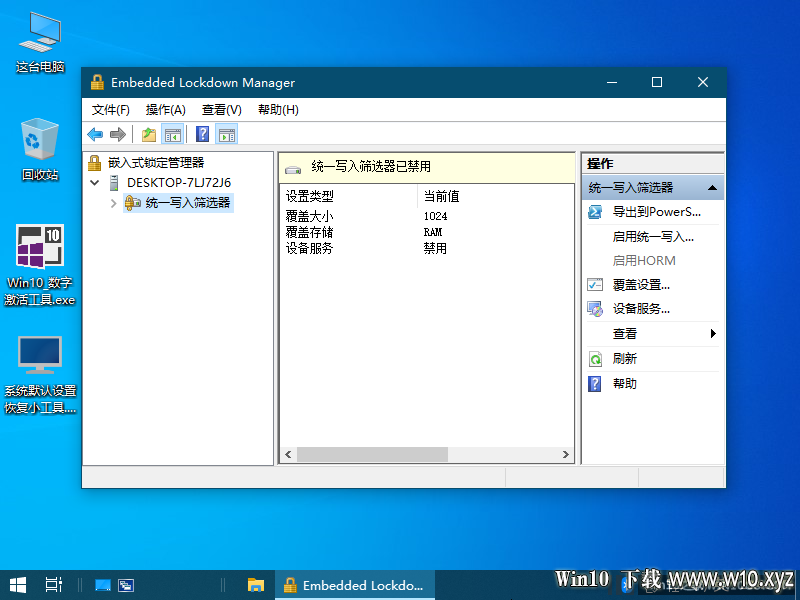Click the 设置类型 column header
The width and height of the screenshot is (800, 600).
click(348, 196)
